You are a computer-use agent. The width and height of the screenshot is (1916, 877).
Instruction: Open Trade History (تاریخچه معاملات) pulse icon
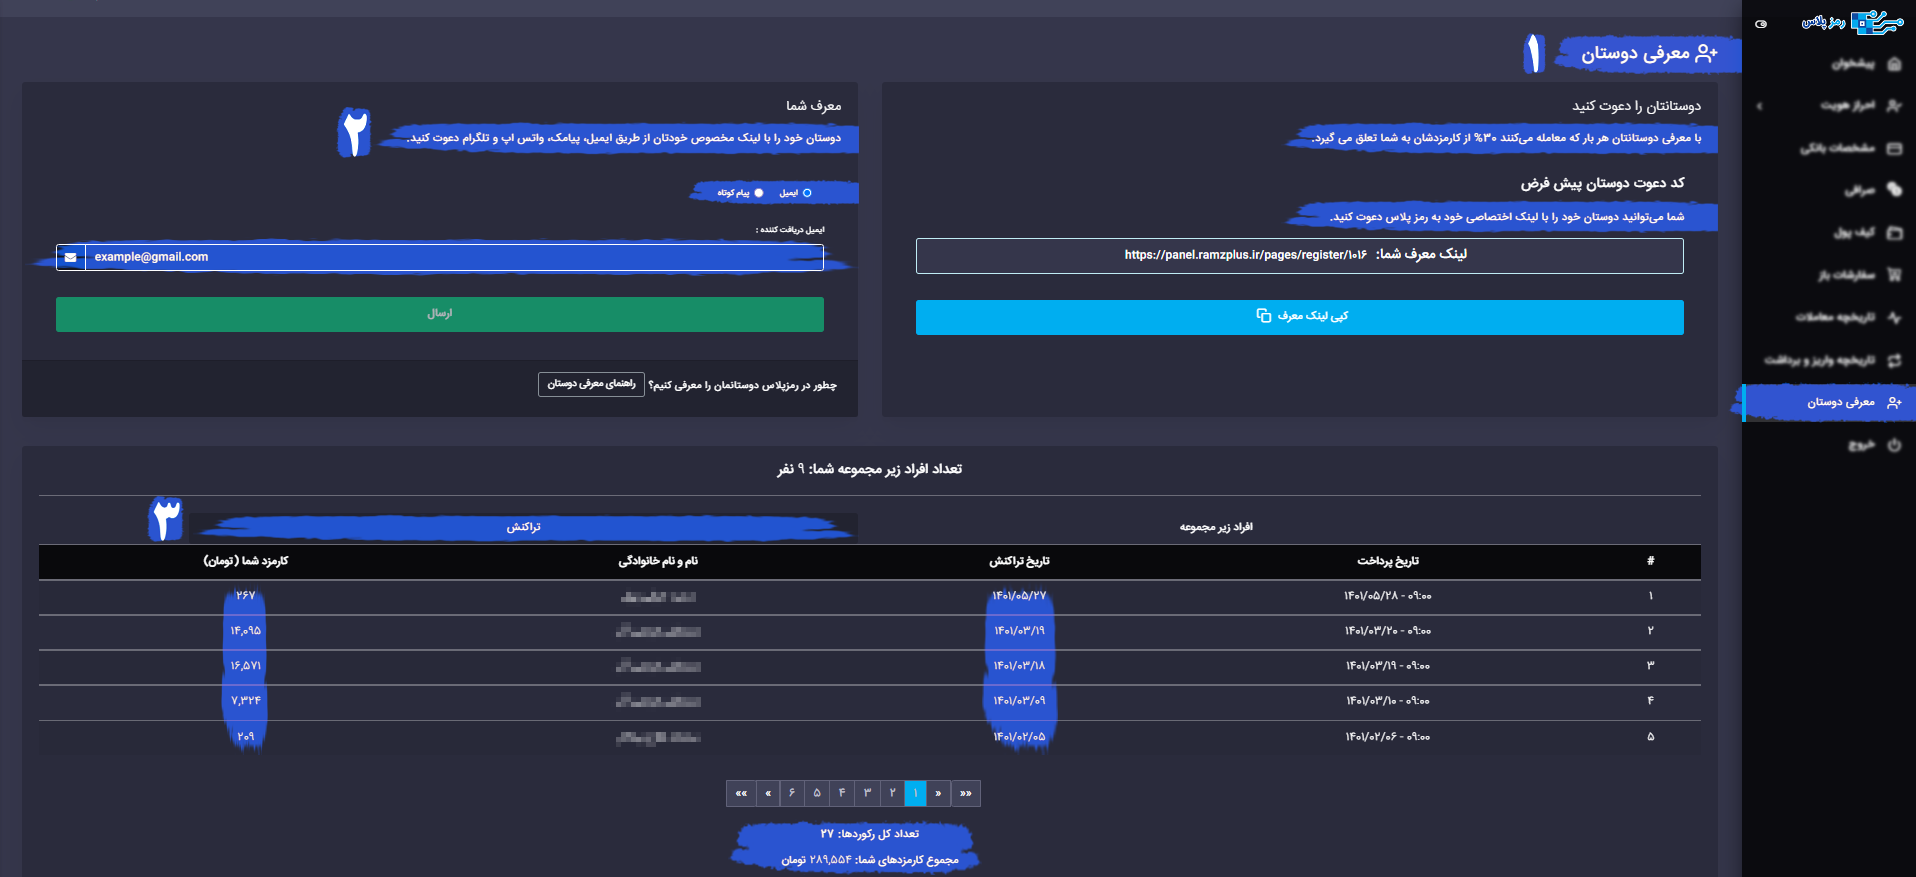point(1894,317)
